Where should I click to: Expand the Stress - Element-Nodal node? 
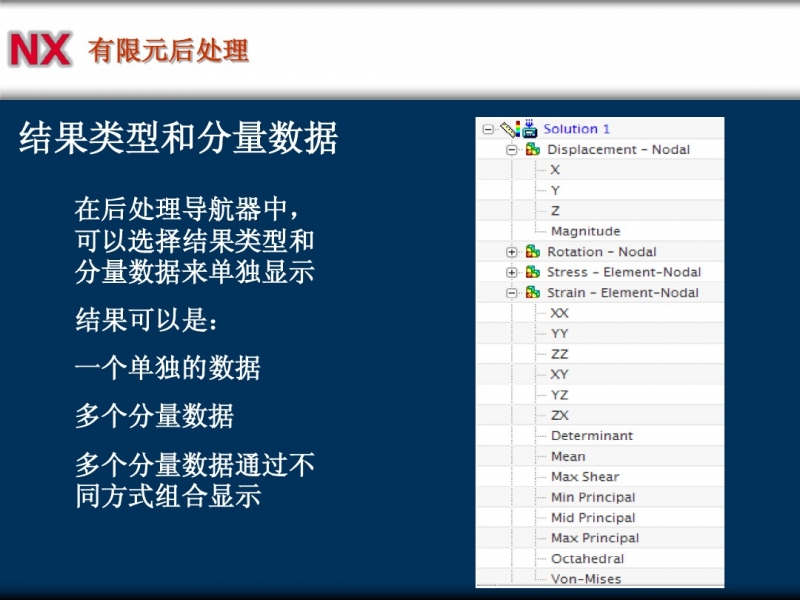[512, 272]
